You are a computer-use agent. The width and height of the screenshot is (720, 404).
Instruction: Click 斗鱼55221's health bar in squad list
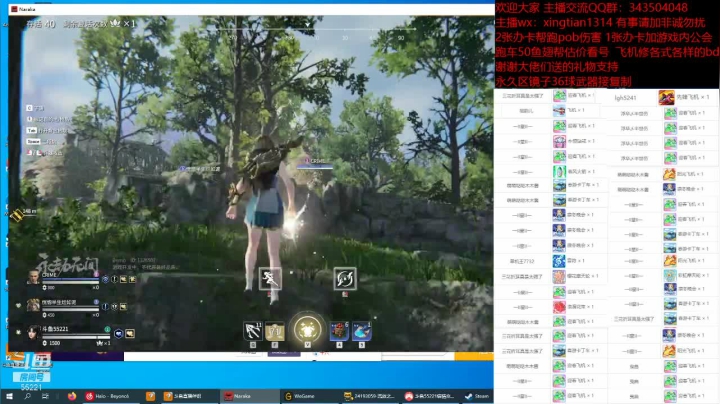(76, 337)
